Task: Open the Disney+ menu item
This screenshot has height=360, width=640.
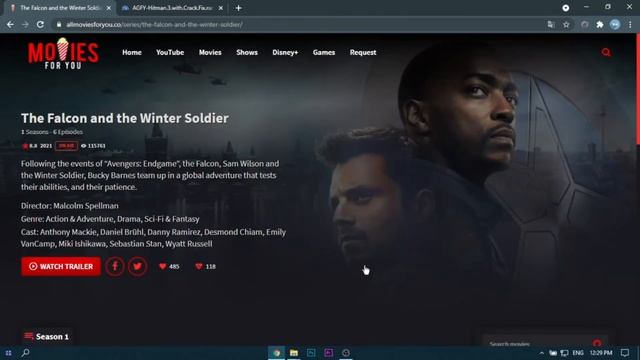Action: (x=285, y=52)
